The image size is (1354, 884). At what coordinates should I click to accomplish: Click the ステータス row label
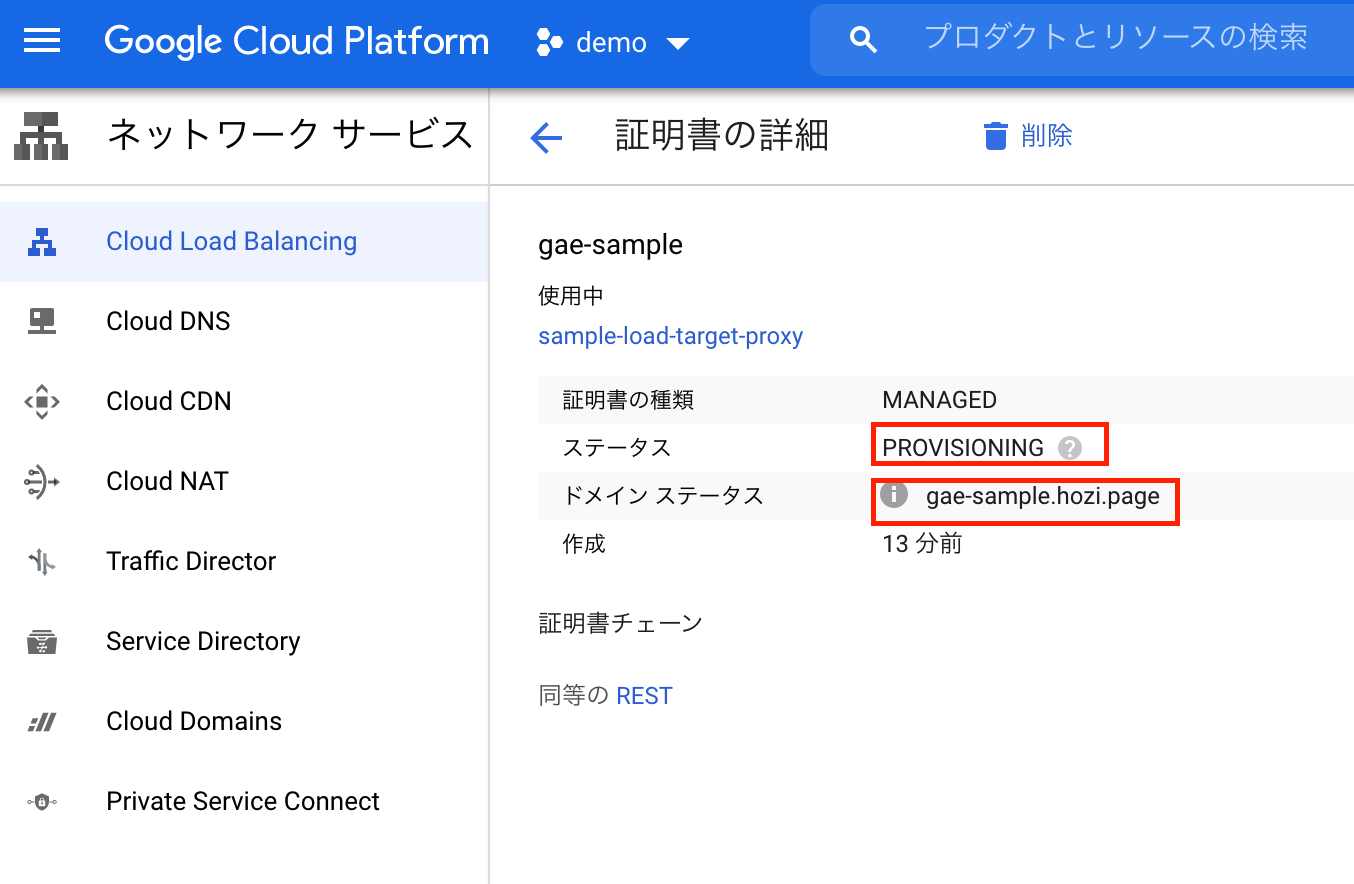[617, 448]
